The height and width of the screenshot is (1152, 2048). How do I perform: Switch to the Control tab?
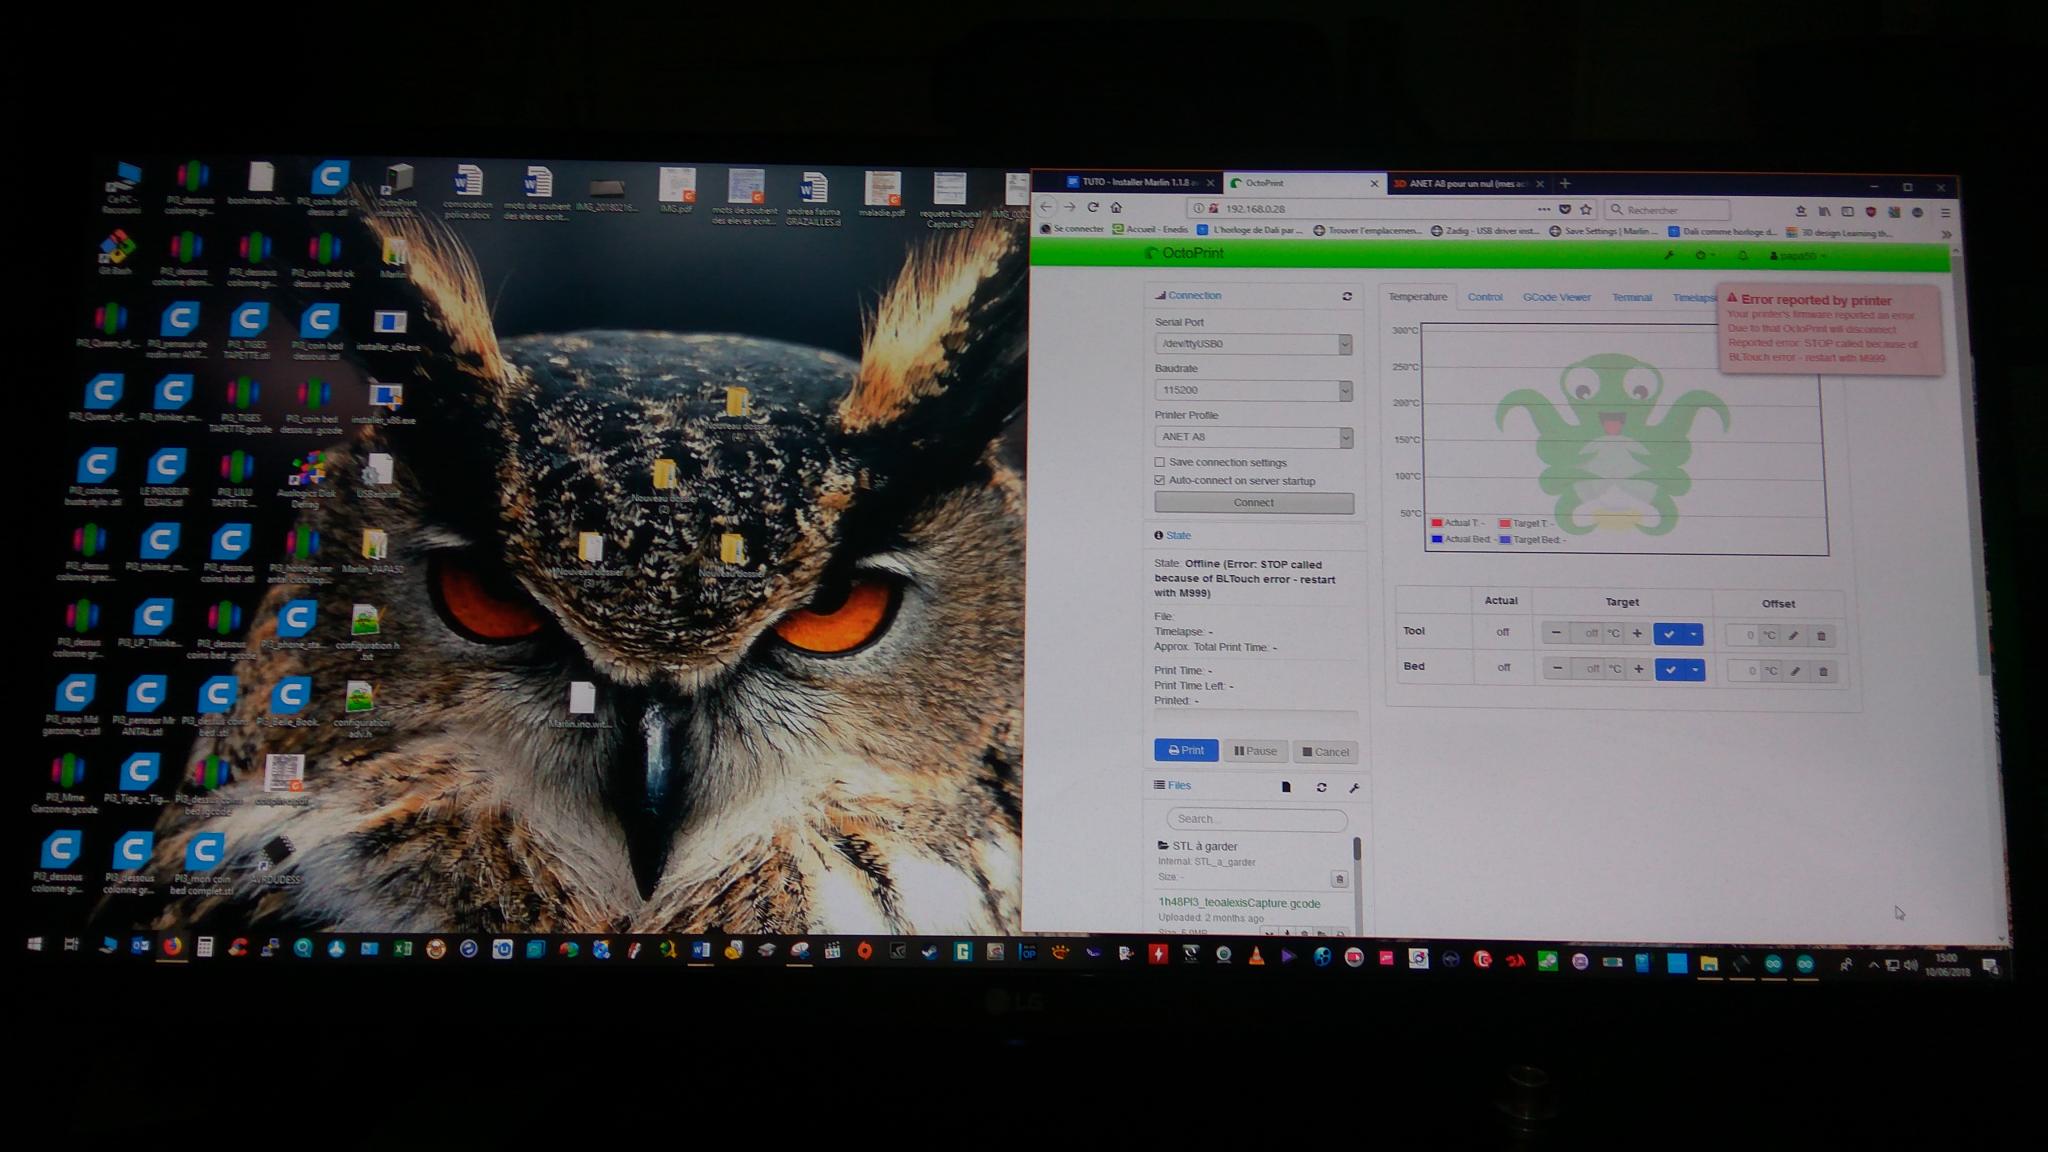[1485, 297]
